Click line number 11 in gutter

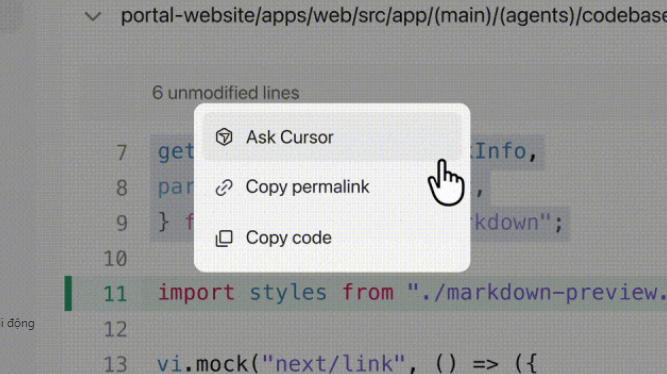[x=115, y=294]
